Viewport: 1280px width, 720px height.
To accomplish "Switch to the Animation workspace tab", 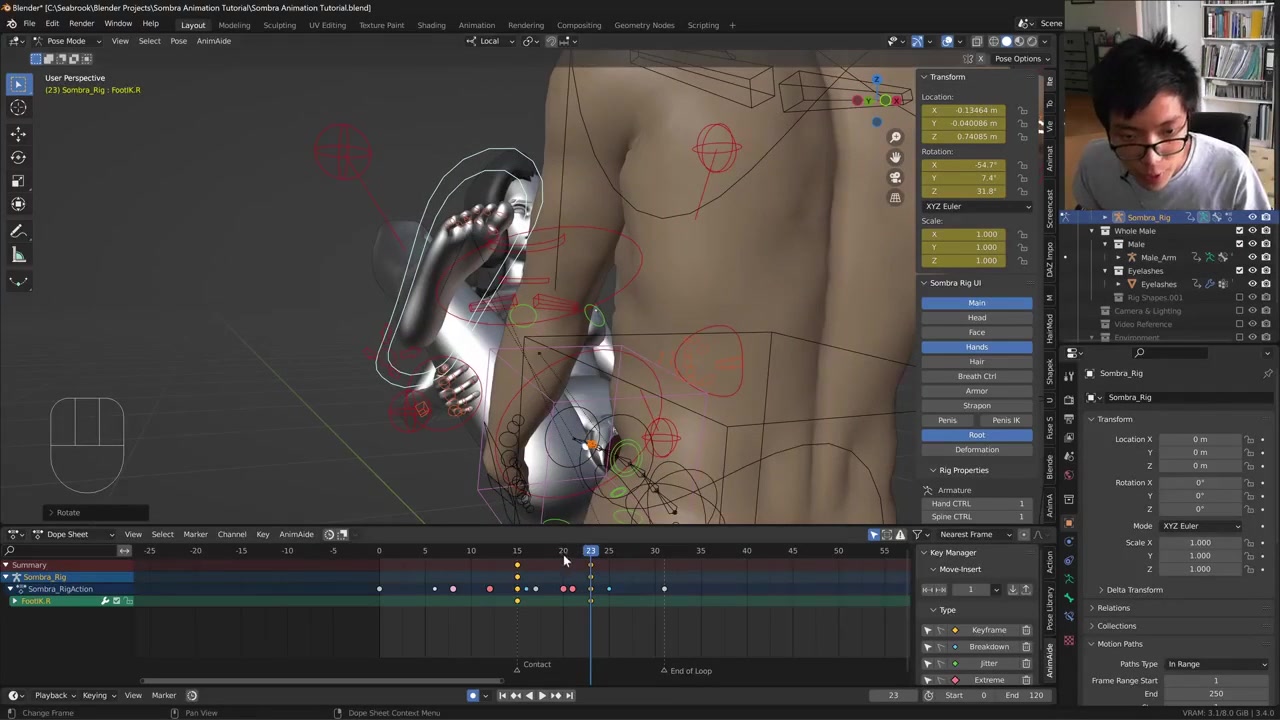I will coord(476,25).
